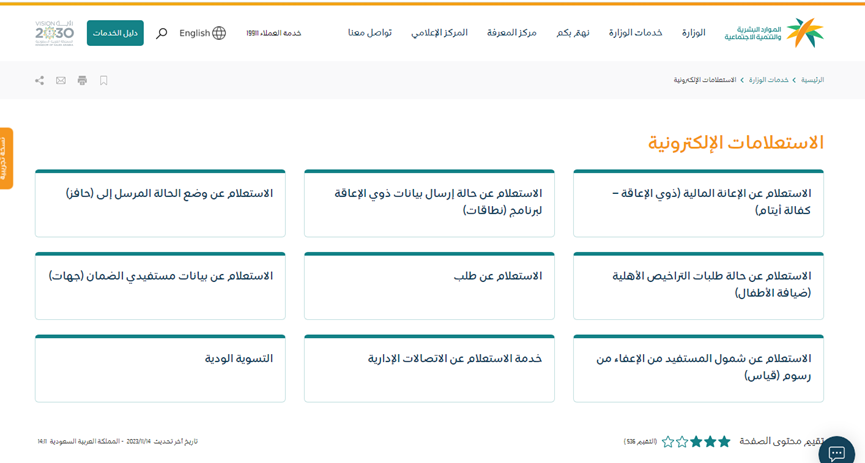This screenshot has width=865, height=463.
Task: Bookmark this page icon
Action: click(x=103, y=81)
